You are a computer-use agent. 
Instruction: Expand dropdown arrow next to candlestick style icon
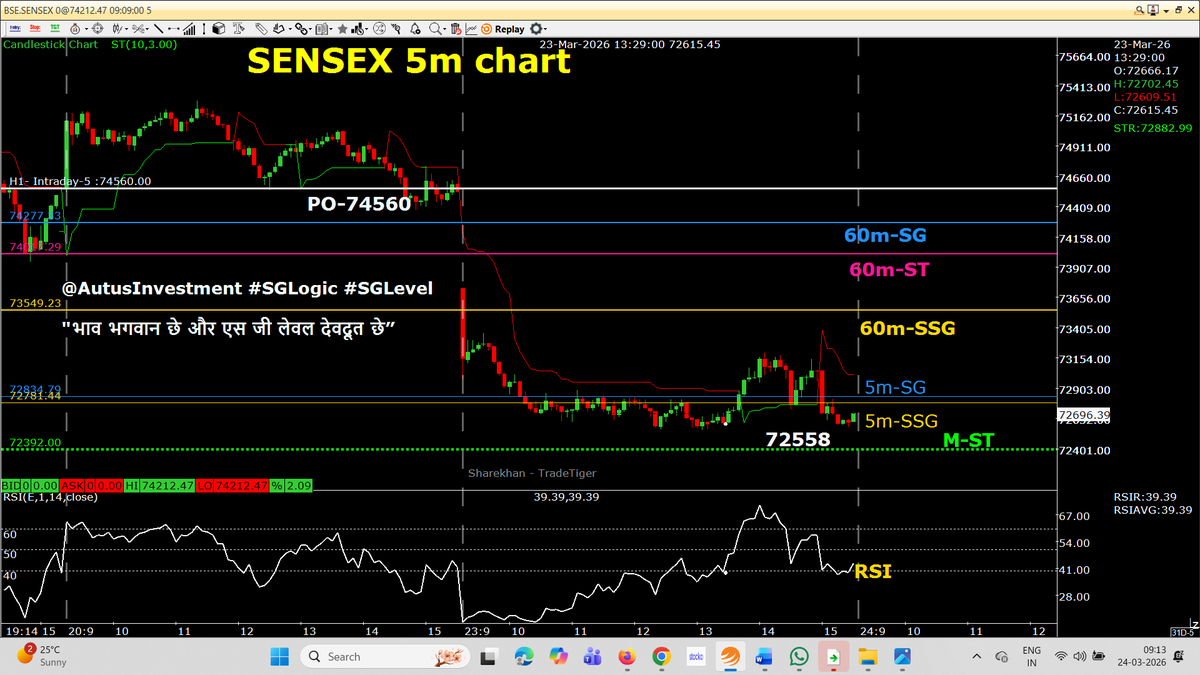[x=127, y=29]
